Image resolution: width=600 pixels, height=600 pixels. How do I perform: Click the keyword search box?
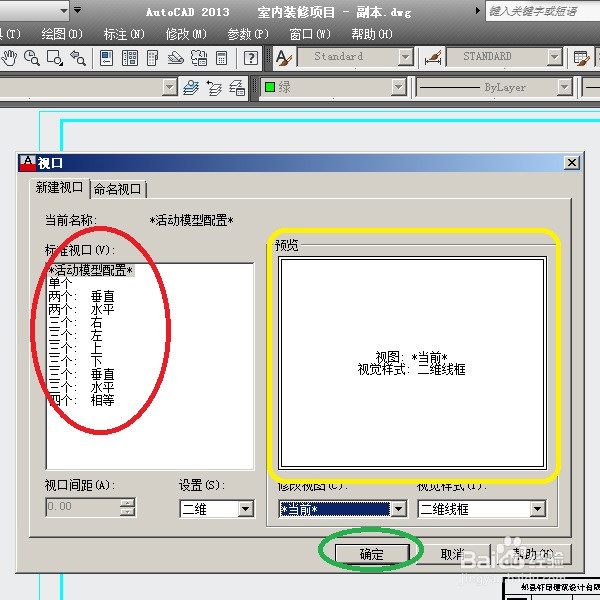tap(542, 11)
